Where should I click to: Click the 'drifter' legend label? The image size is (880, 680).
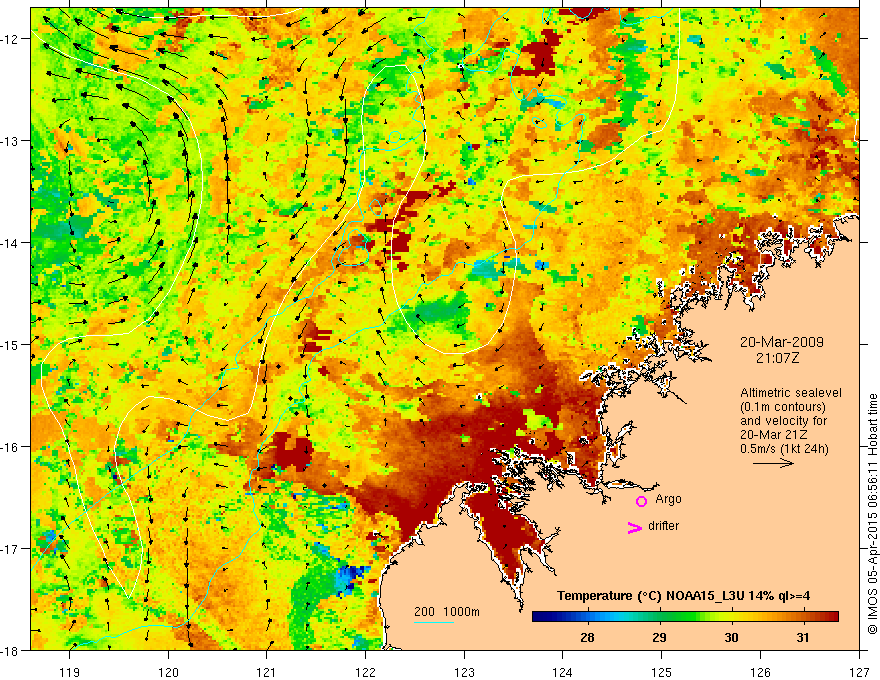point(663,526)
